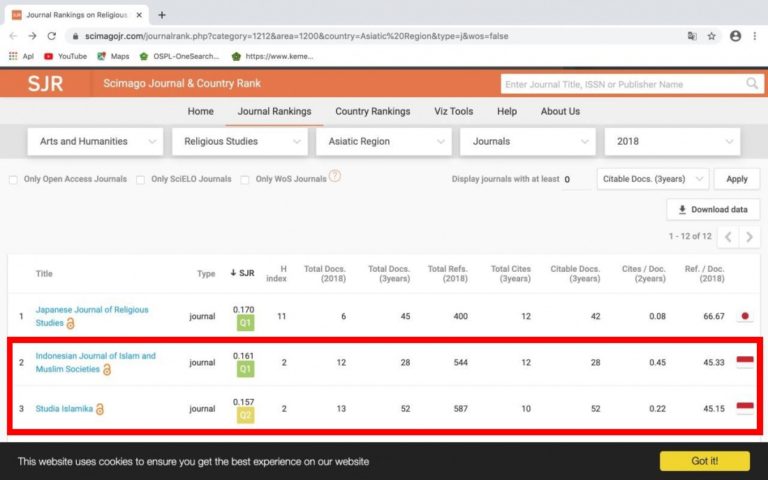The width and height of the screenshot is (768, 480).
Task: Click the search magnifier icon
Action: [752, 84]
